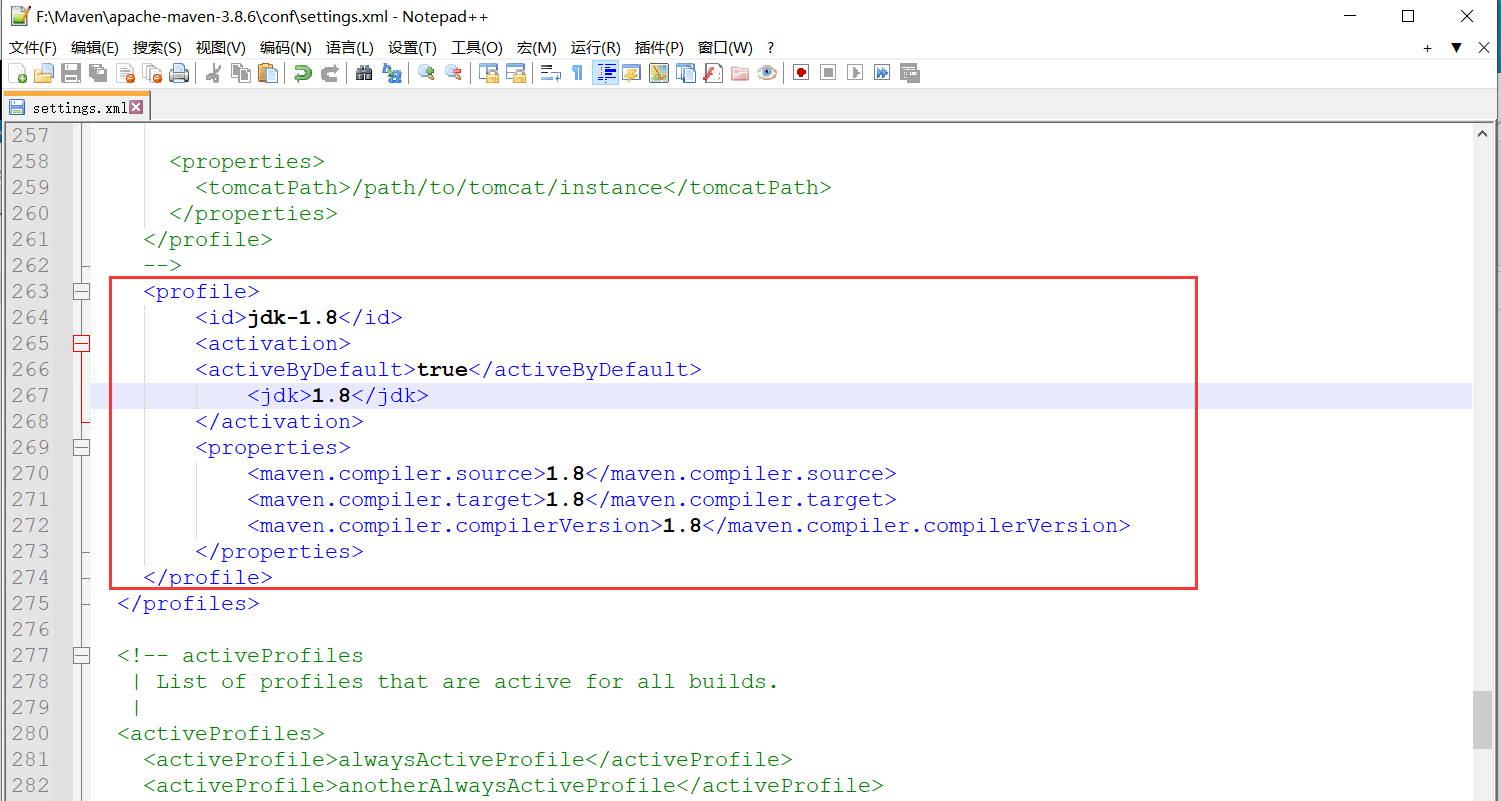Click the plus button in the menu bar
The width and height of the screenshot is (1501, 801).
tap(1428, 48)
